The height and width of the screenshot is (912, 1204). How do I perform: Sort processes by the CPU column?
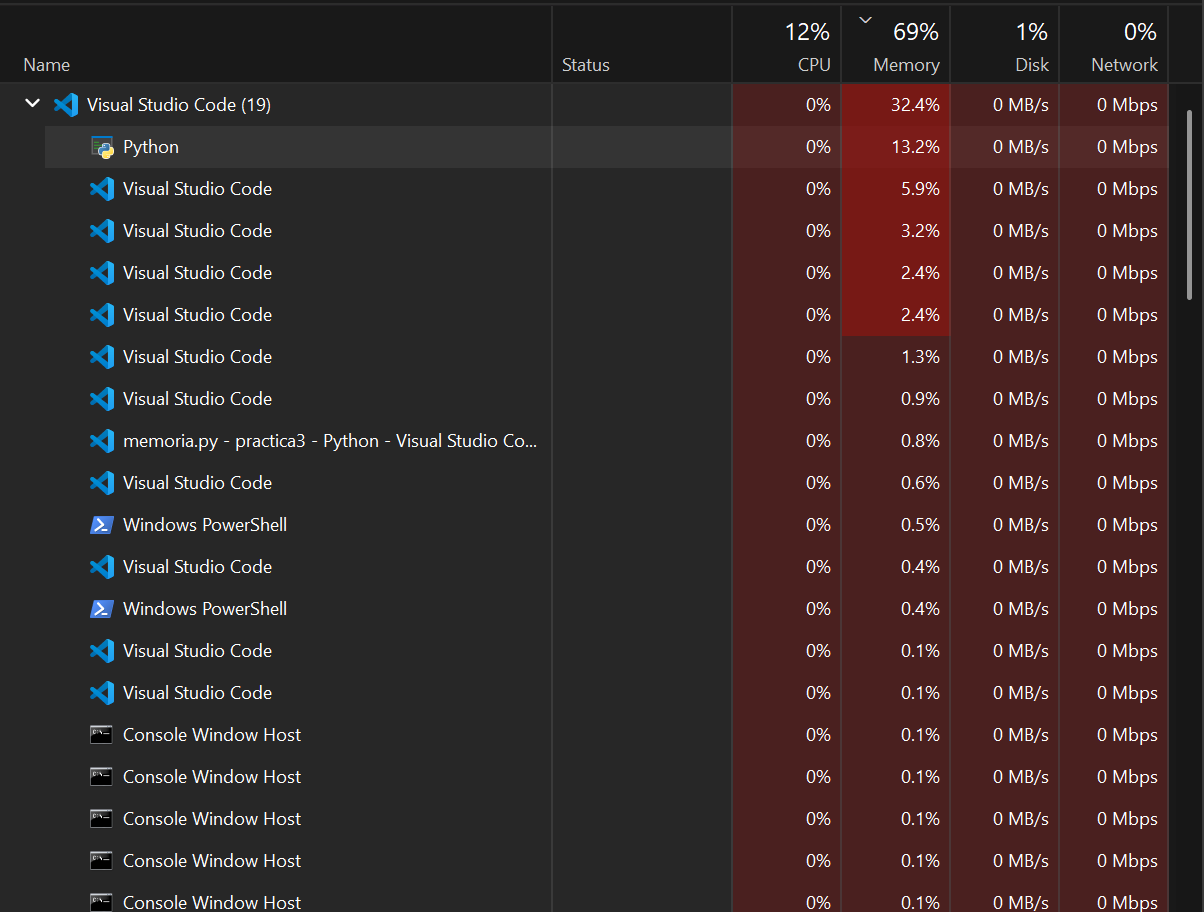(x=806, y=48)
